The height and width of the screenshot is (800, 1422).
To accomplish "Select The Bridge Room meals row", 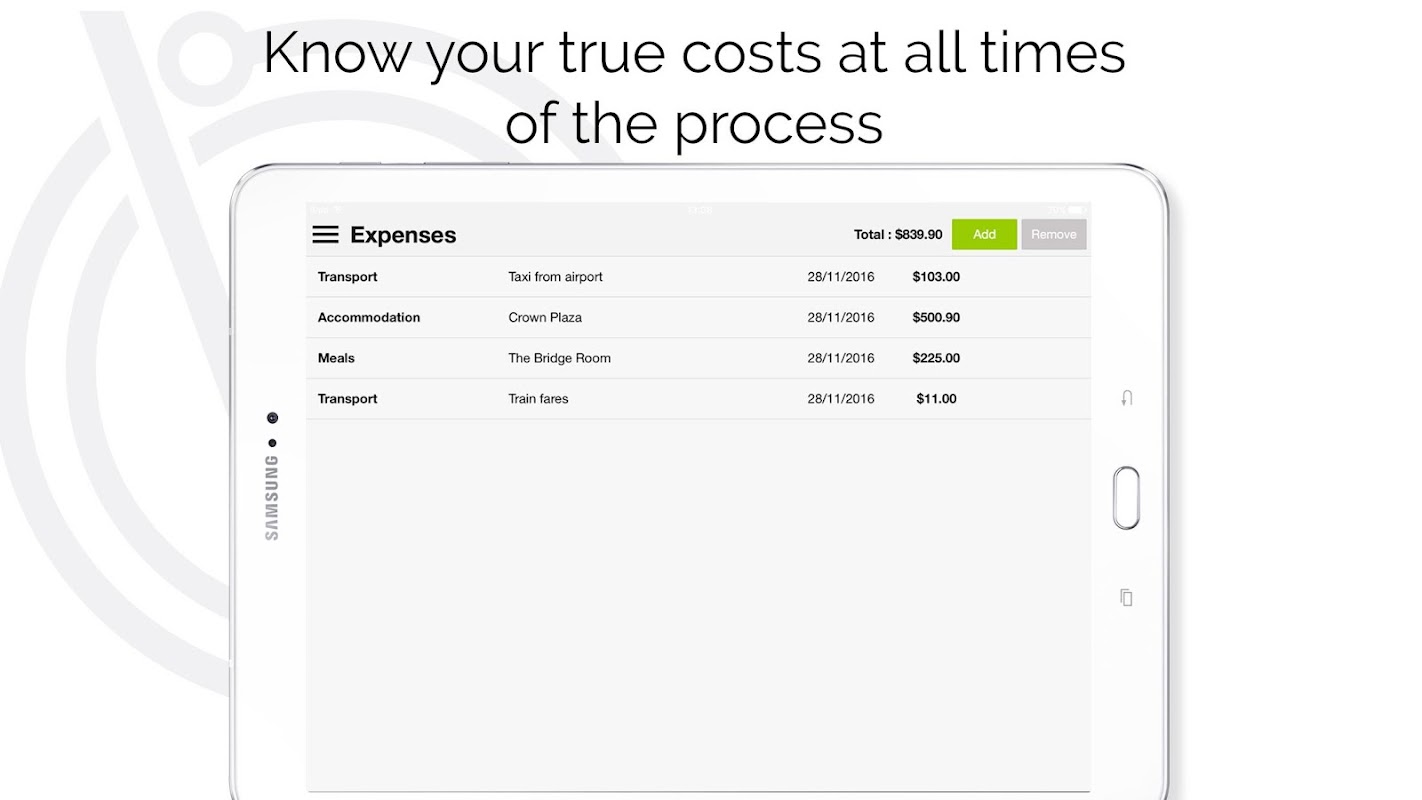I will 698,358.
